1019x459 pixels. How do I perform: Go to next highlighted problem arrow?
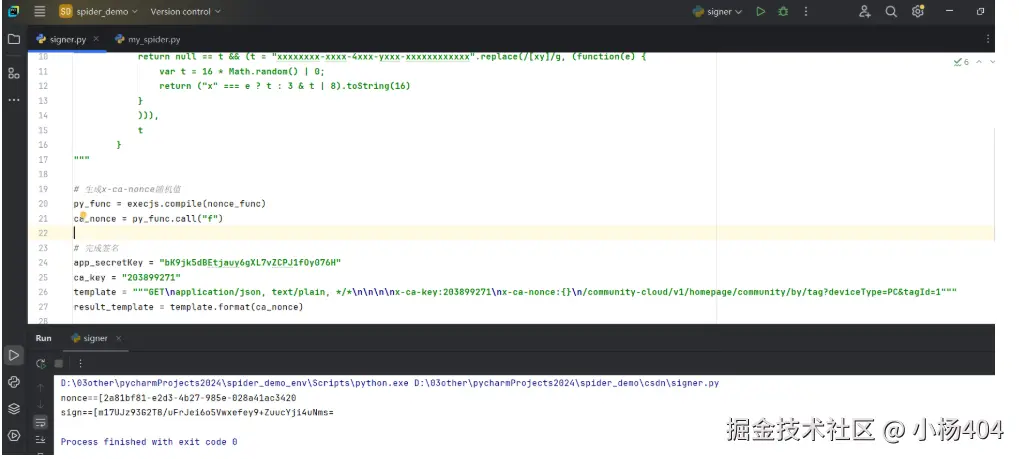coord(992,62)
